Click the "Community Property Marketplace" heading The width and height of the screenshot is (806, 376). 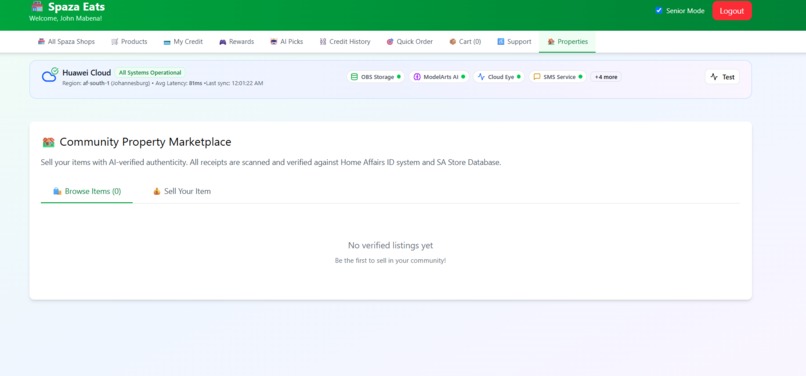(145, 142)
